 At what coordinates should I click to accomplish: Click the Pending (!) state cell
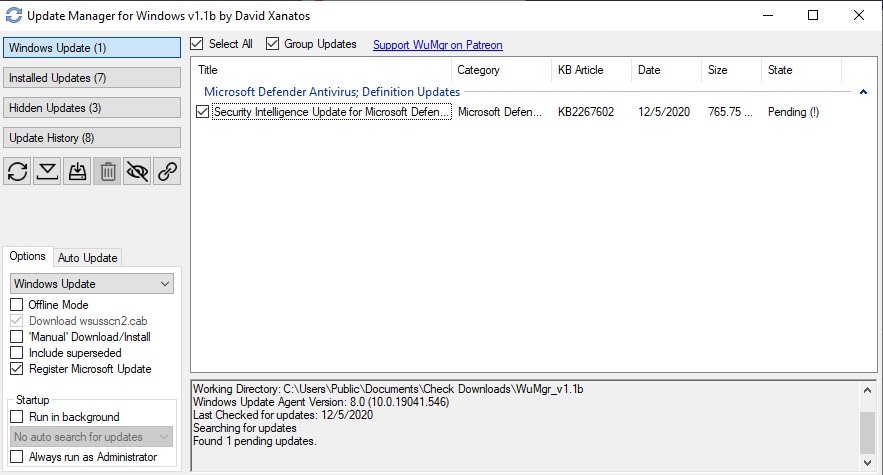793,112
